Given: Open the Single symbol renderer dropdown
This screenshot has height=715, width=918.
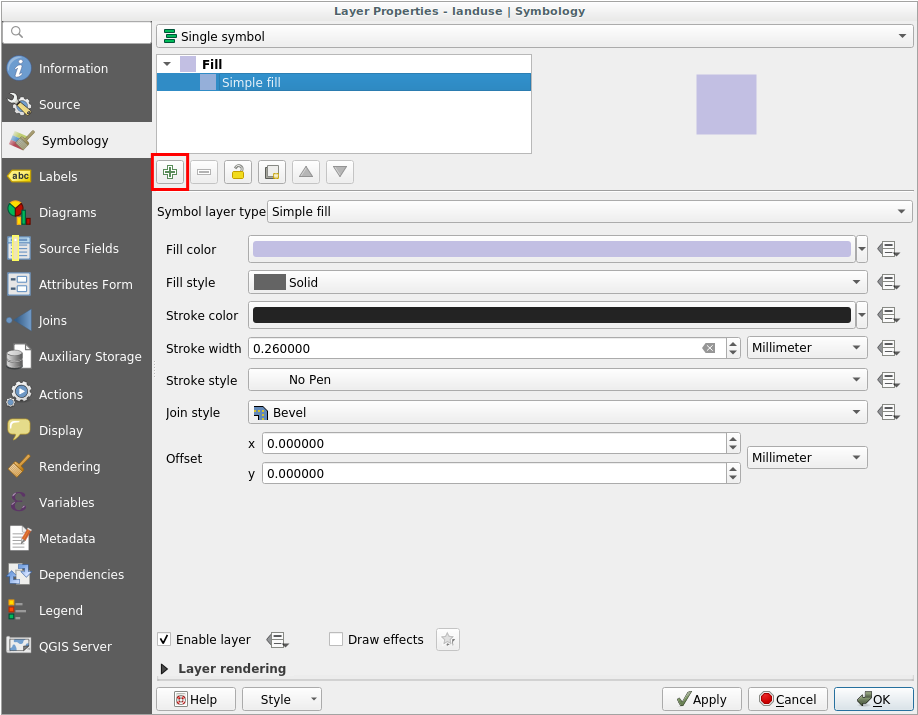Looking at the screenshot, I should click(x=534, y=36).
